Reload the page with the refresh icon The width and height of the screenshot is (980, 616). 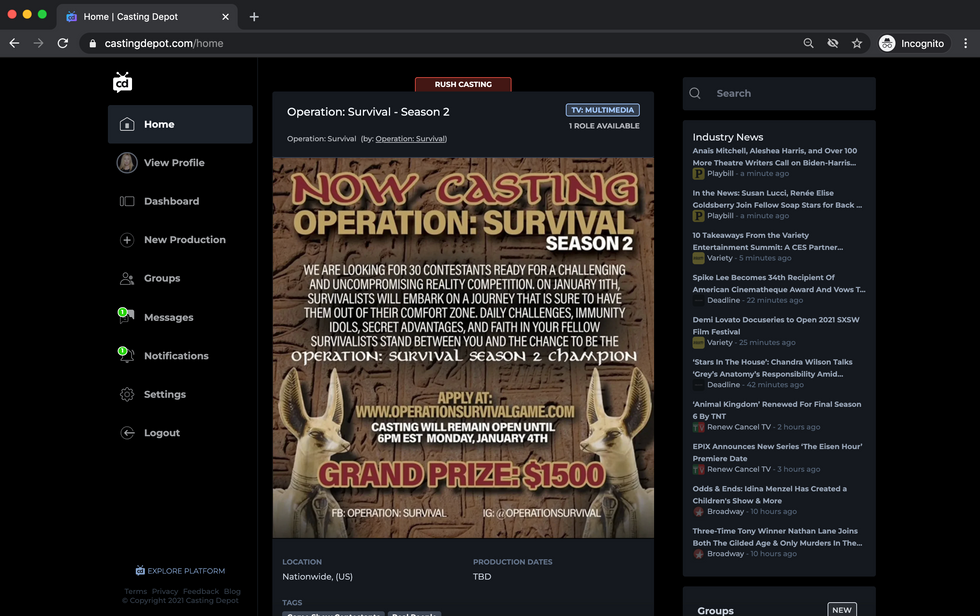coord(62,43)
